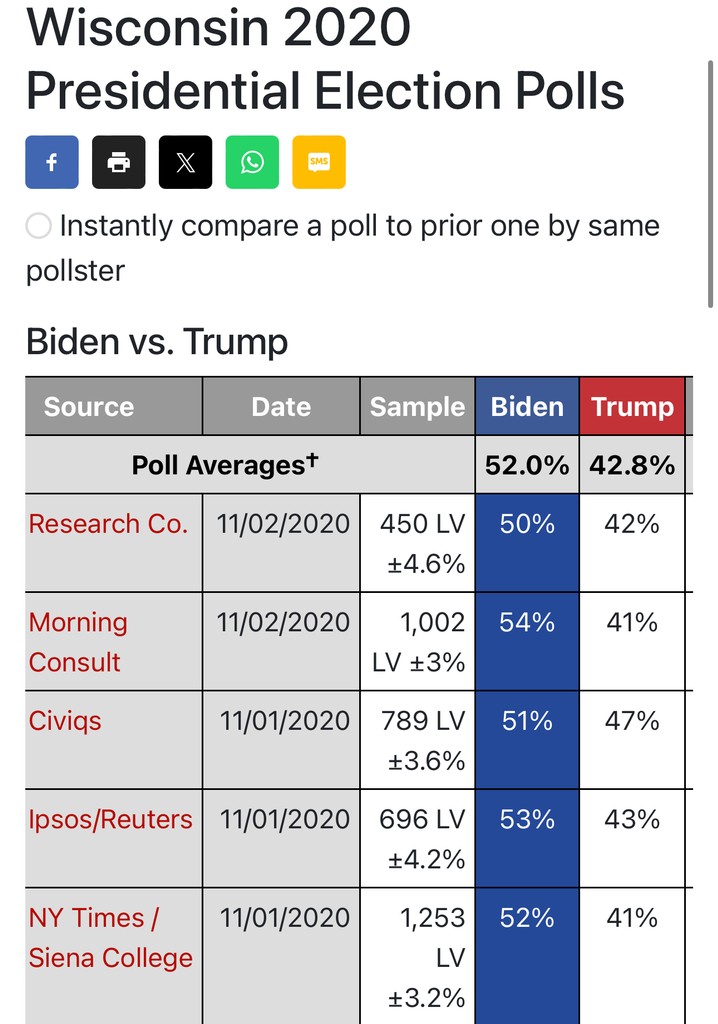Viewport: 718px width, 1024px height.
Task: Open Civiqs poll link
Action: (x=65, y=721)
